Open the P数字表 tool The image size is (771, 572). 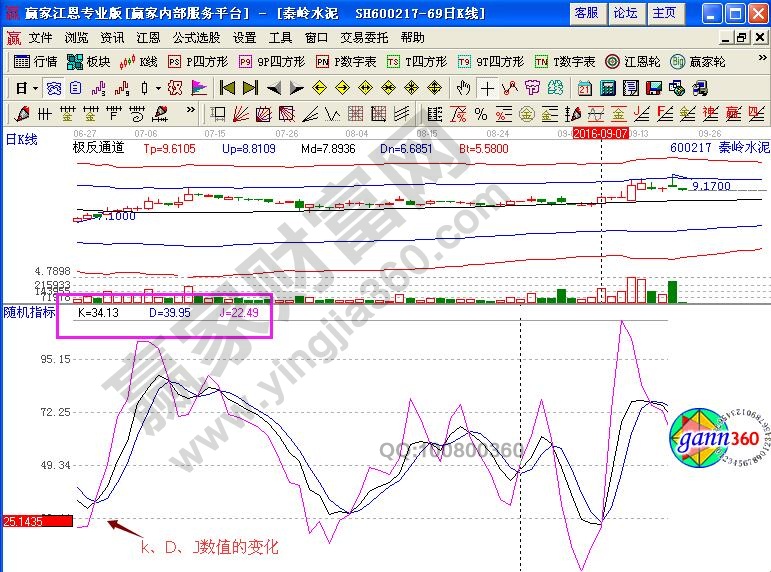(x=346, y=61)
